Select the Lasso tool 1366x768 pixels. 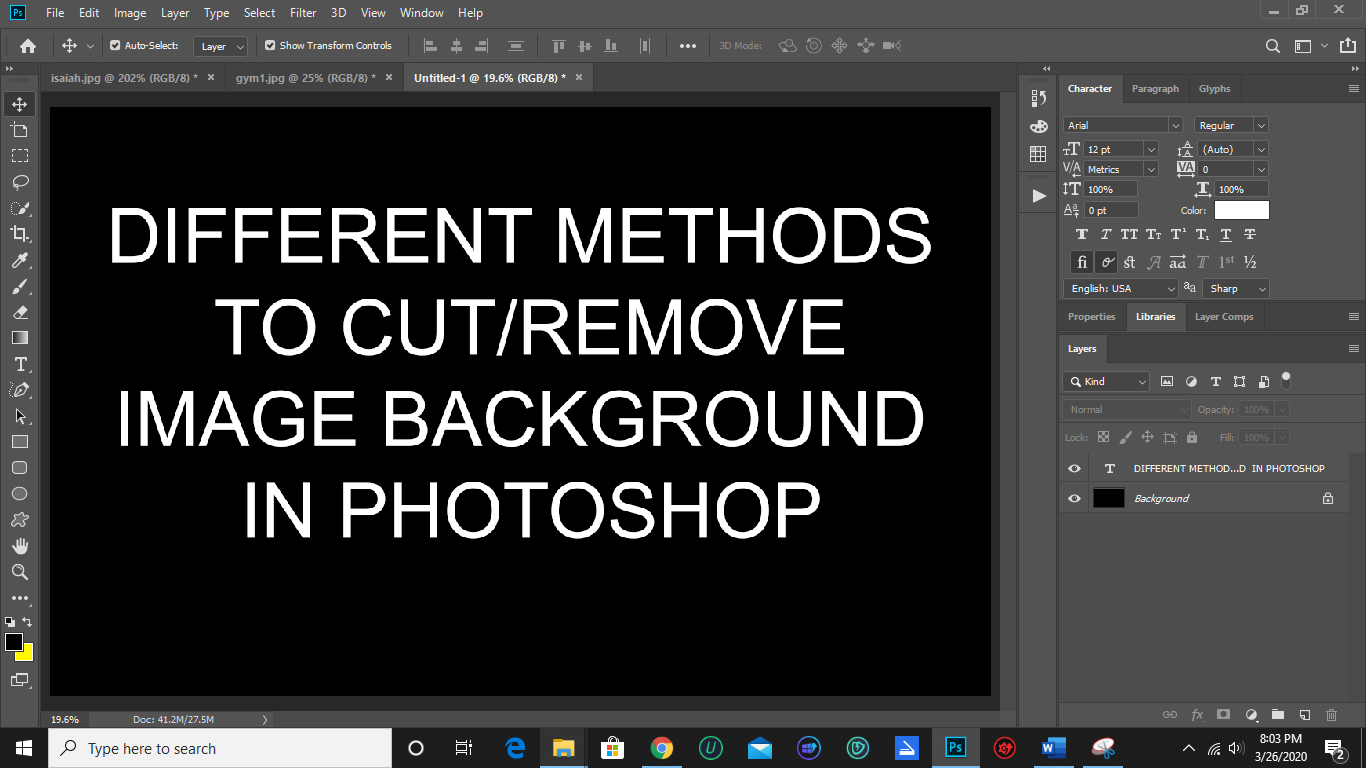tap(19, 182)
